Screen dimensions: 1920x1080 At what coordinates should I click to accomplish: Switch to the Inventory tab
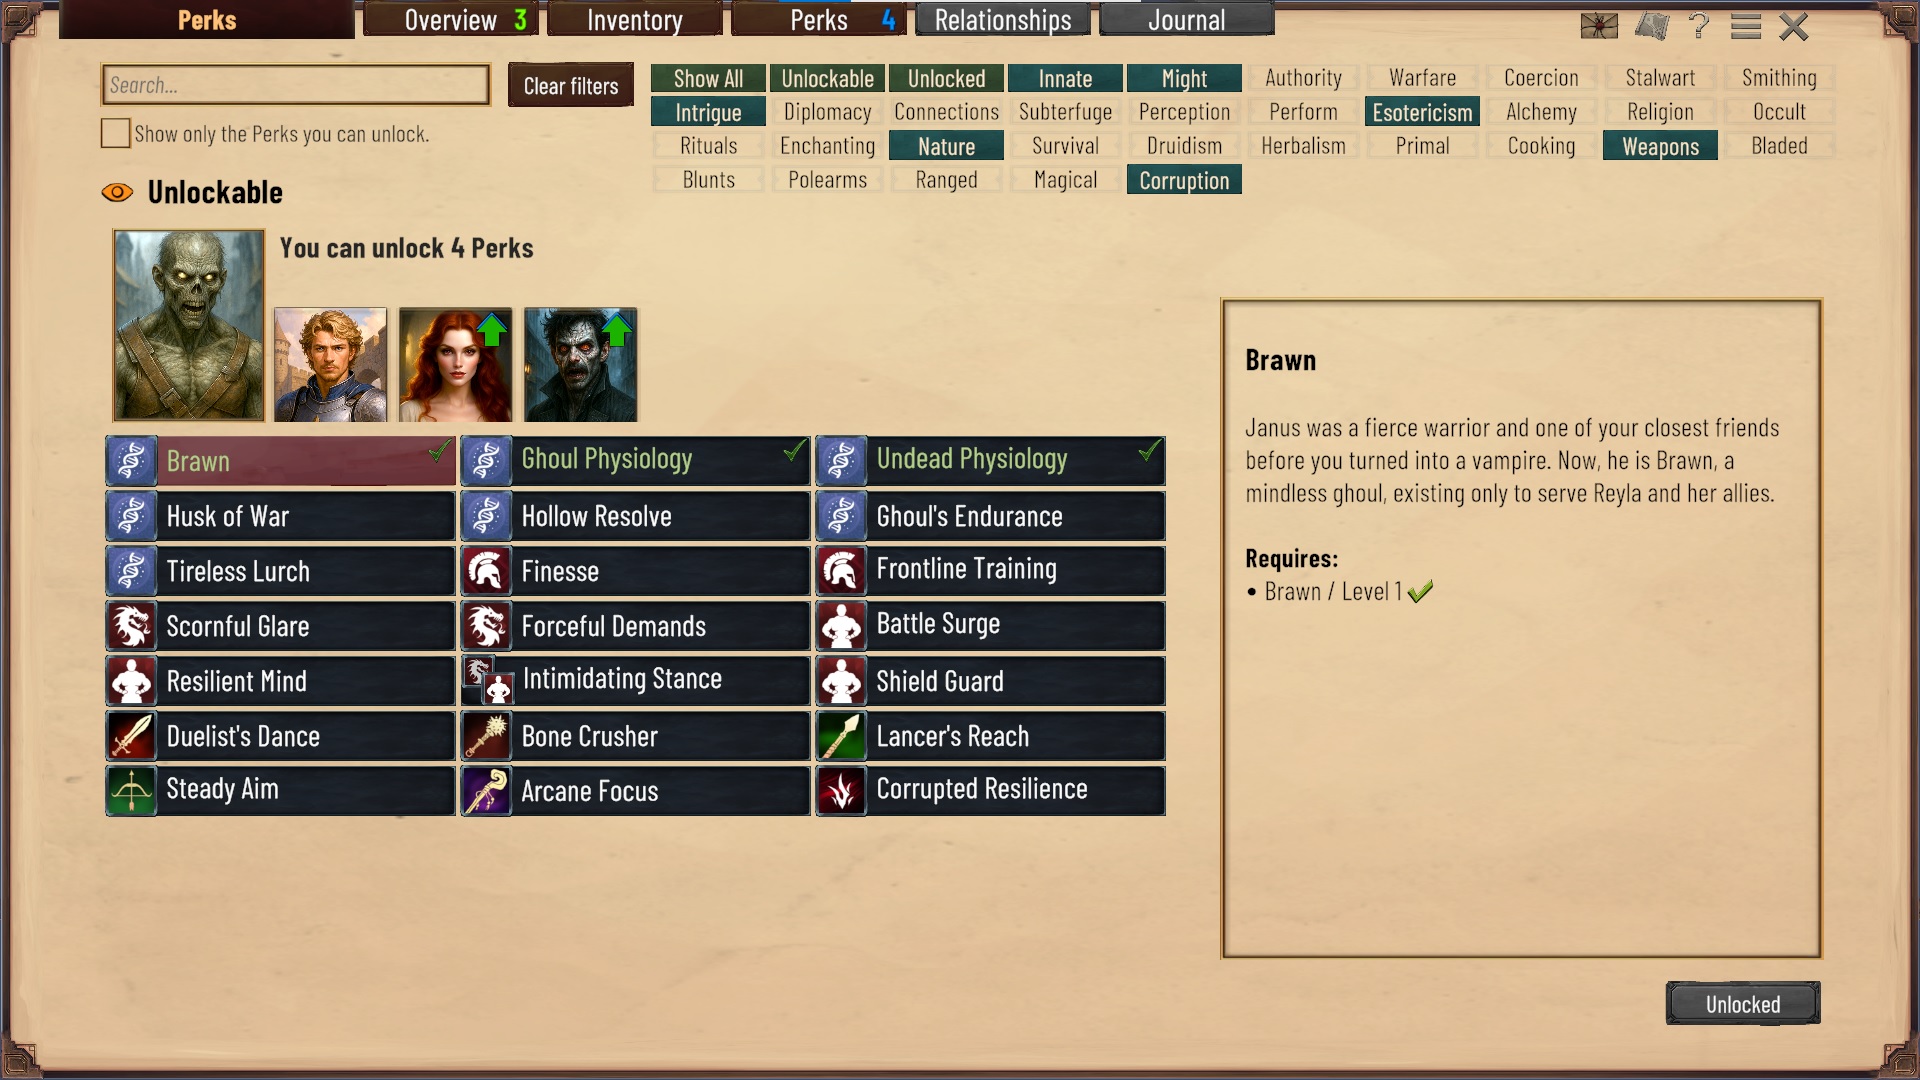click(634, 20)
